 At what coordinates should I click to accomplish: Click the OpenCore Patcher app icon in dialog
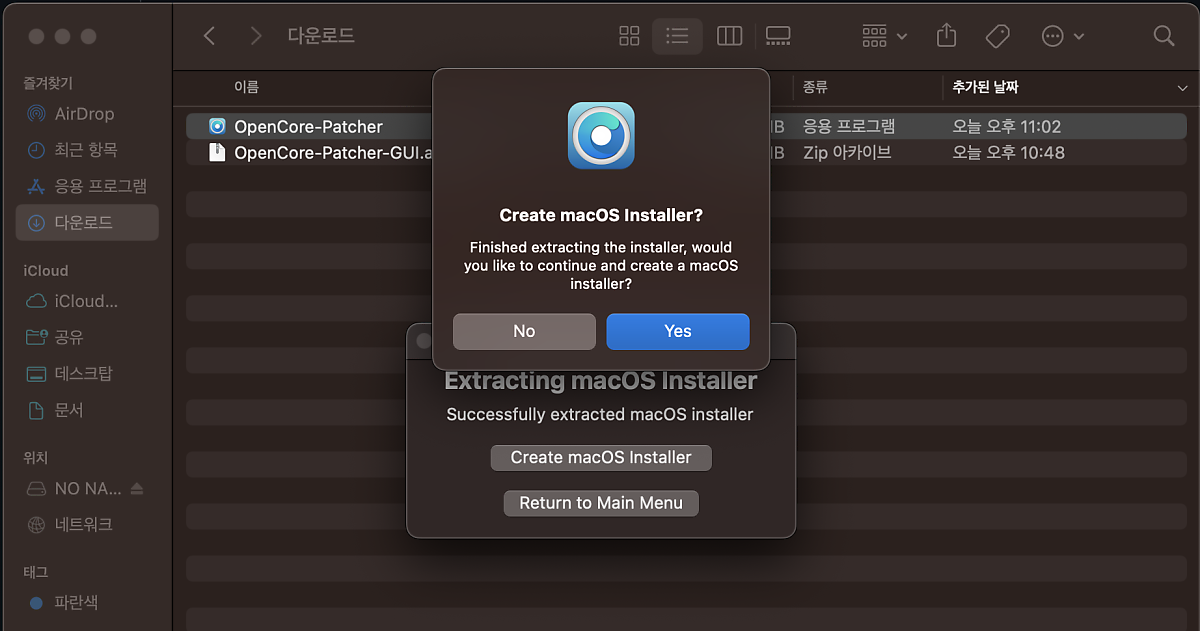point(601,135)
